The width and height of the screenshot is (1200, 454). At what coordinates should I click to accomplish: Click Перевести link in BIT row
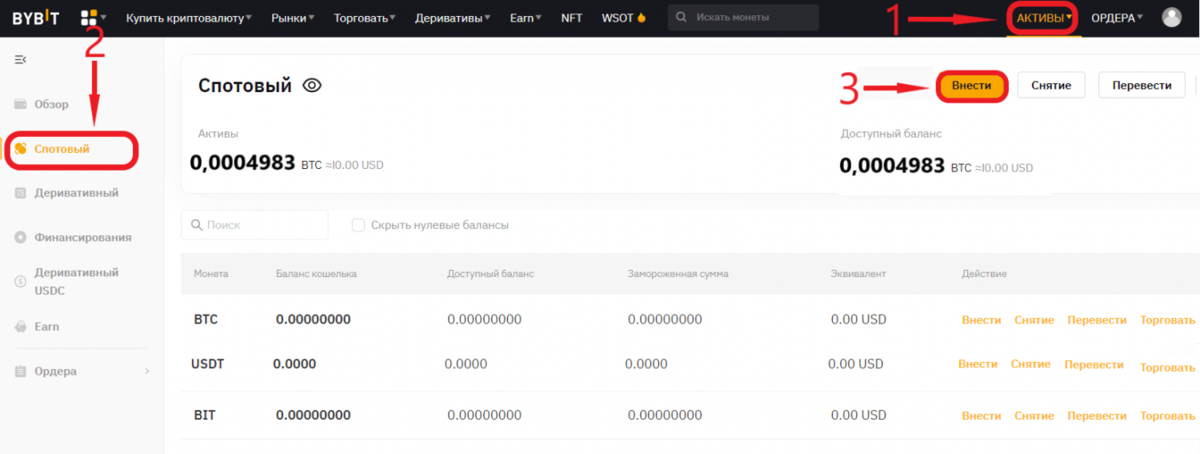[1097, 415]
